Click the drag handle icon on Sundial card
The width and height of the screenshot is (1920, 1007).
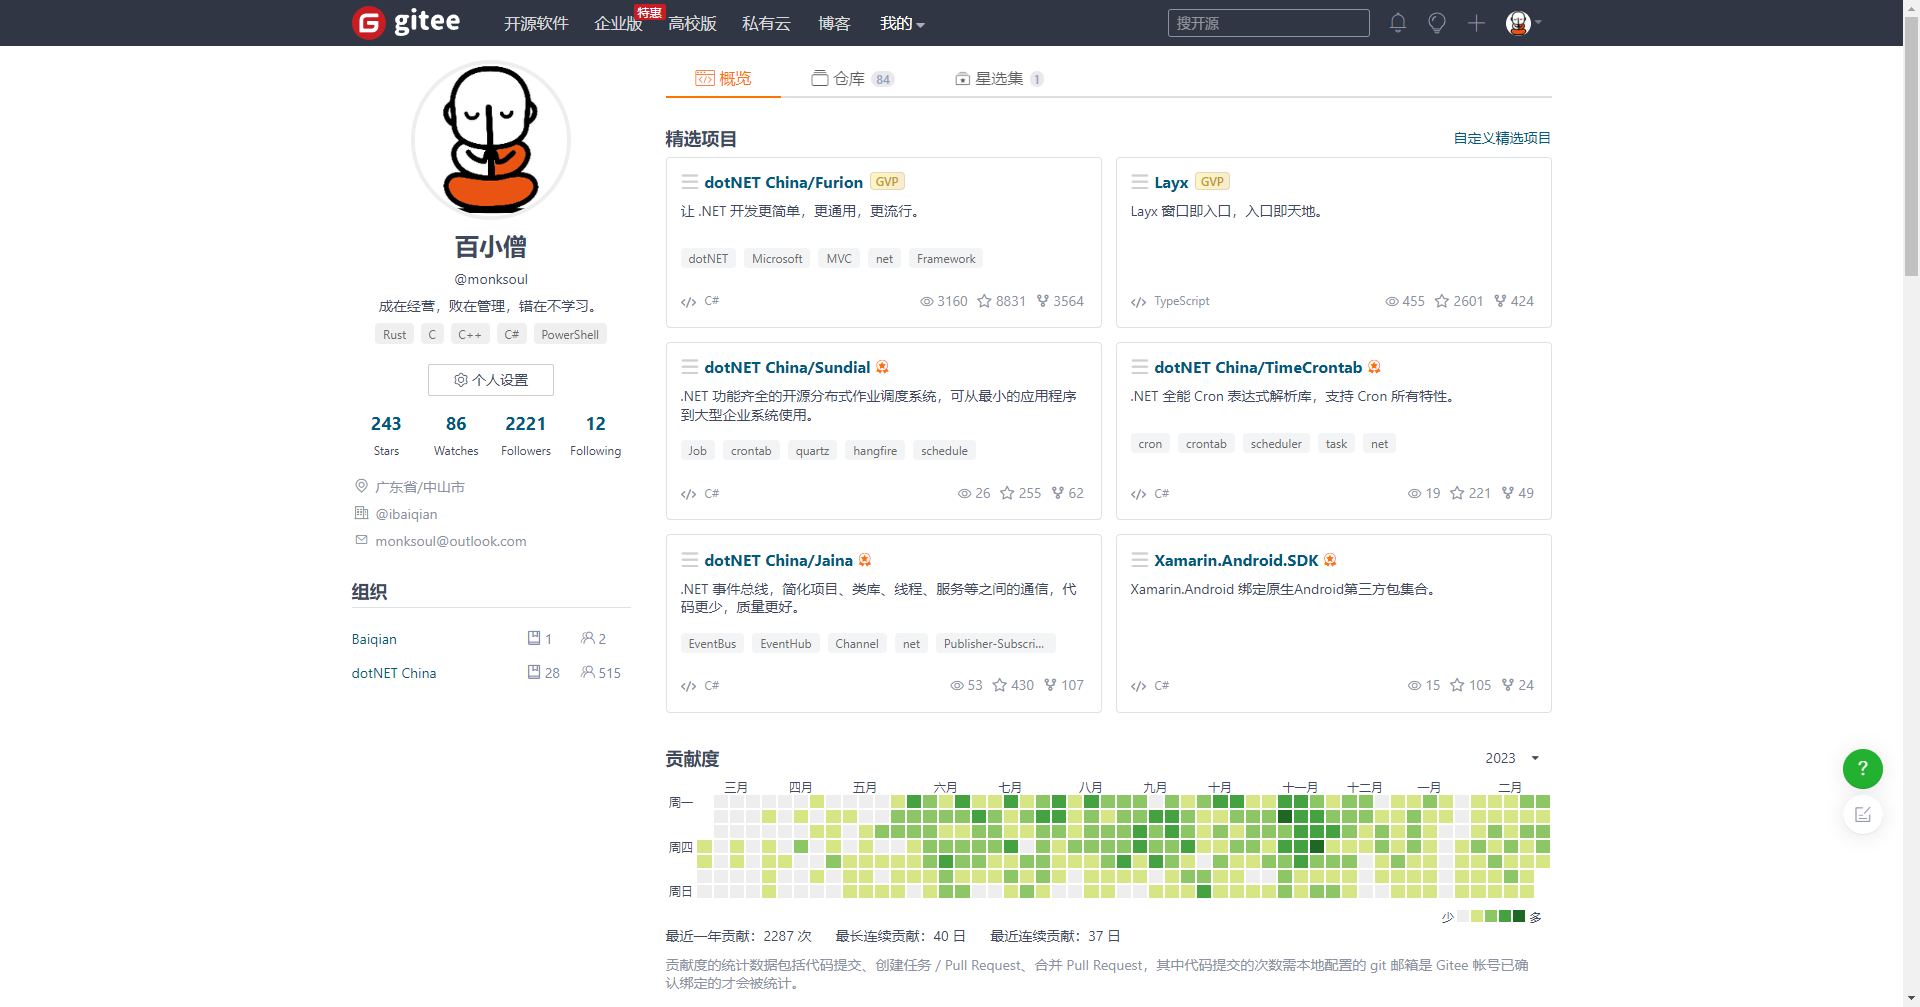pos(690,367)
